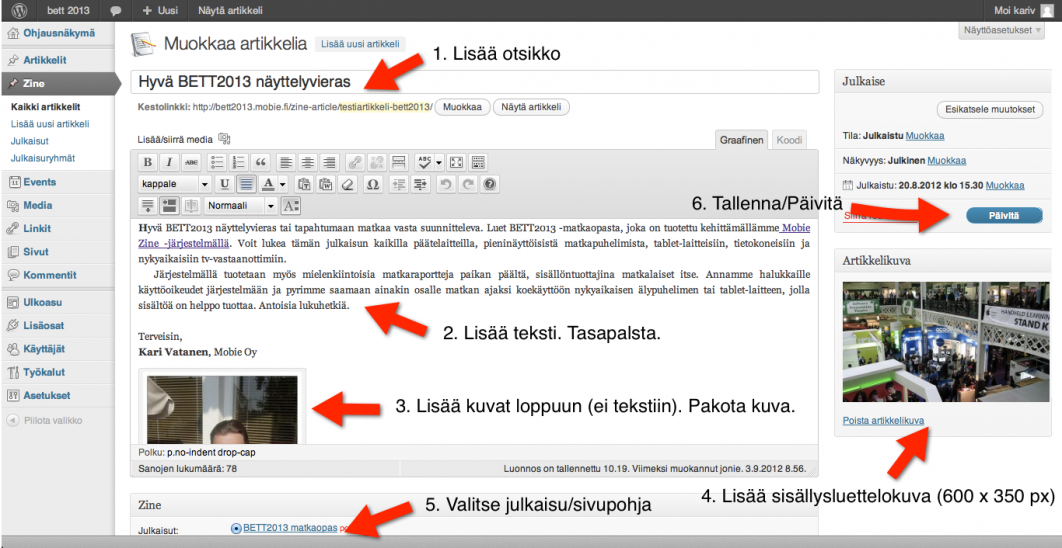Select the BETT2013 matkaopas radio button
Viewport: 1062px width, 548px height.
236,528
